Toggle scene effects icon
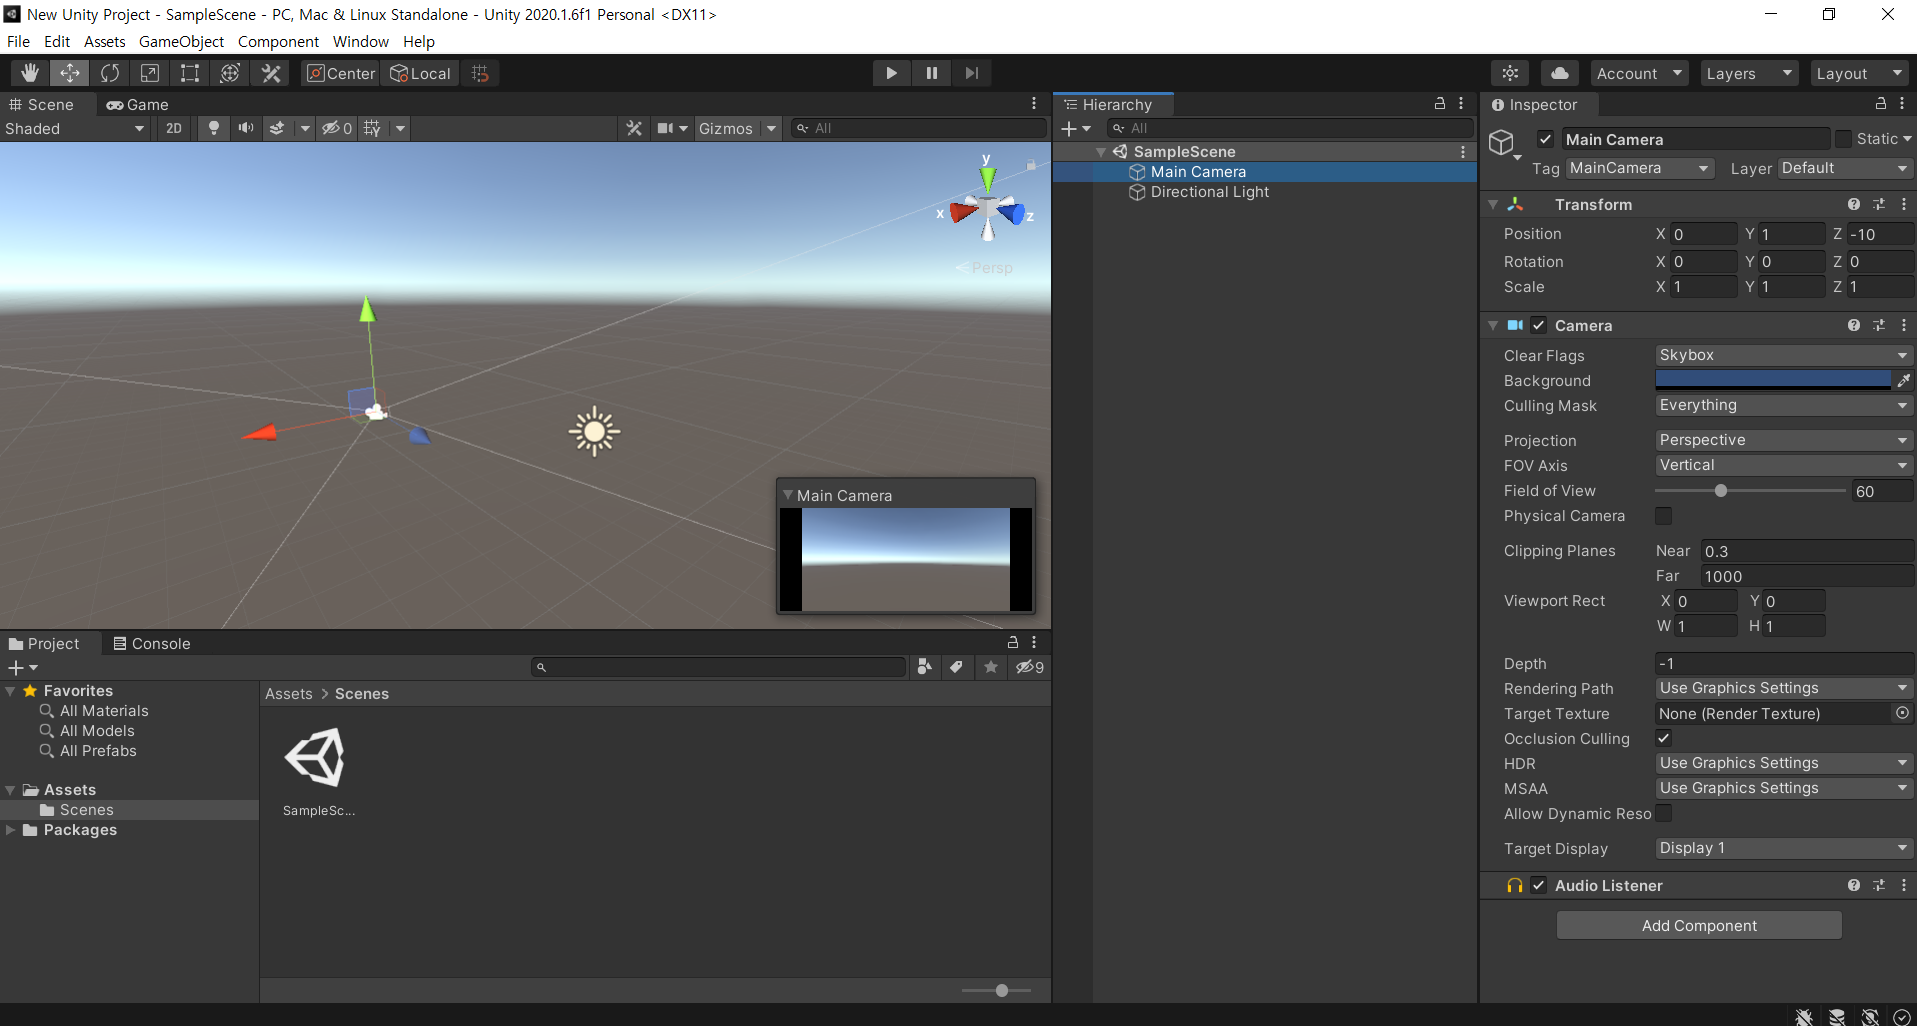The image size is (1917, 1026). [x=277, y=128]
